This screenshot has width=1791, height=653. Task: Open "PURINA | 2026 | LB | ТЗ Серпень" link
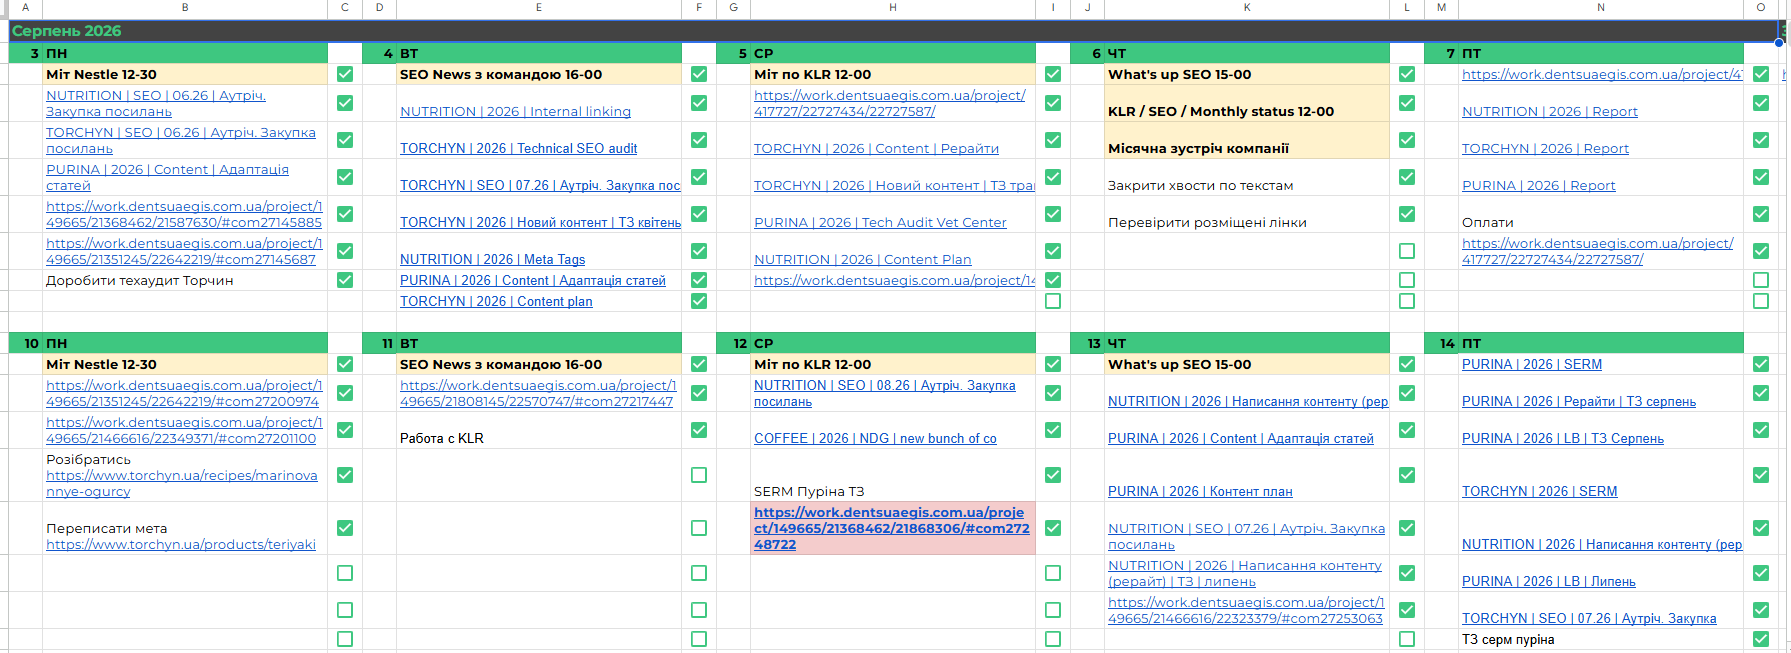point(1562,439)
